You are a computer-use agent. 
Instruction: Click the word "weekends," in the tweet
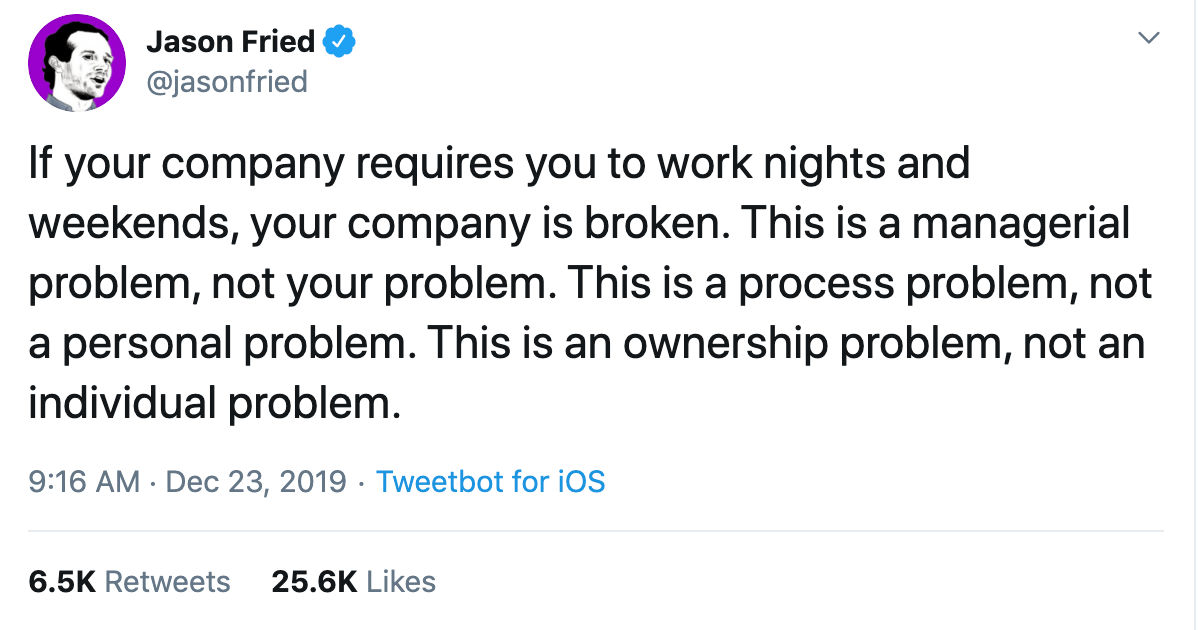click(132, 223)
